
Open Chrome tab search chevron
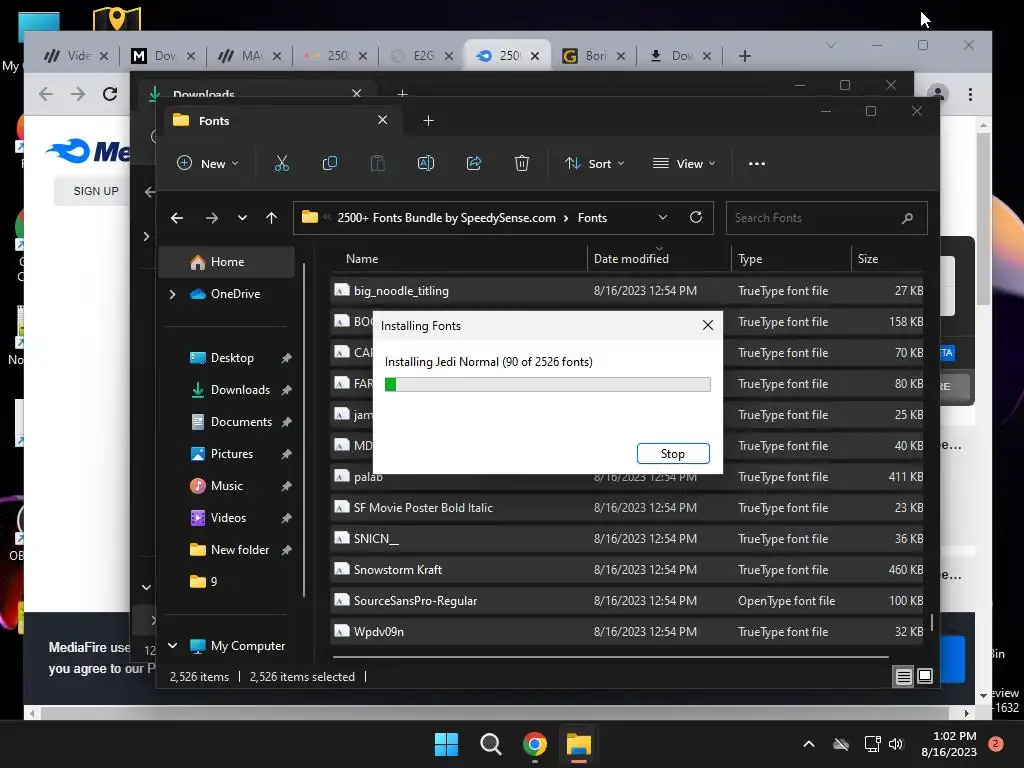click(831, 45)
